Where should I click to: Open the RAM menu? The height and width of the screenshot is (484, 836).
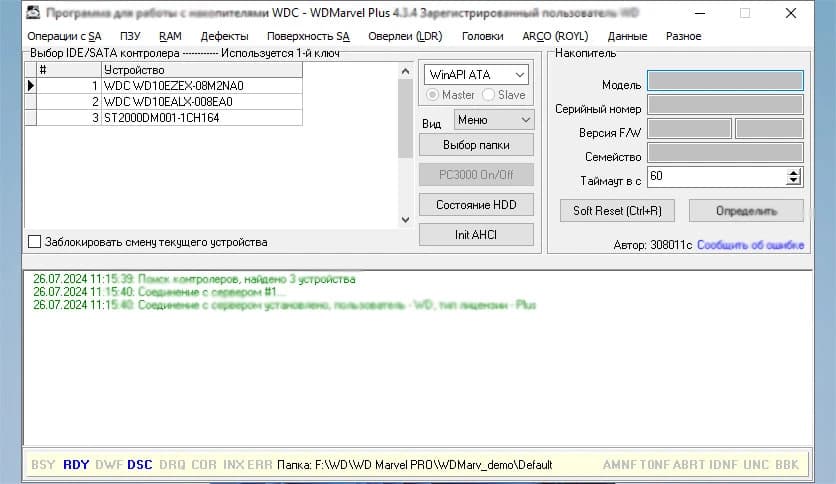[170, 36]
